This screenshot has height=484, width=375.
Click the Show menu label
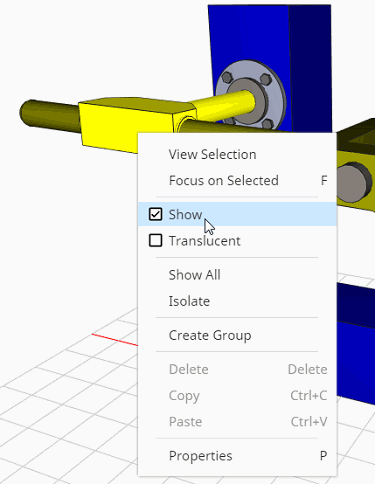[x=185, y=214]
